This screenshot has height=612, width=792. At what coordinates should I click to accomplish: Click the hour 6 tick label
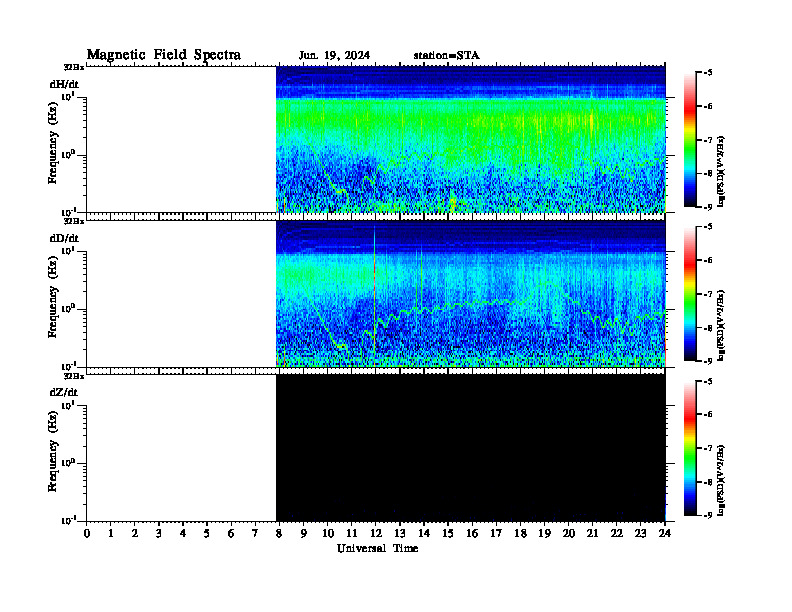pos(231,534)
